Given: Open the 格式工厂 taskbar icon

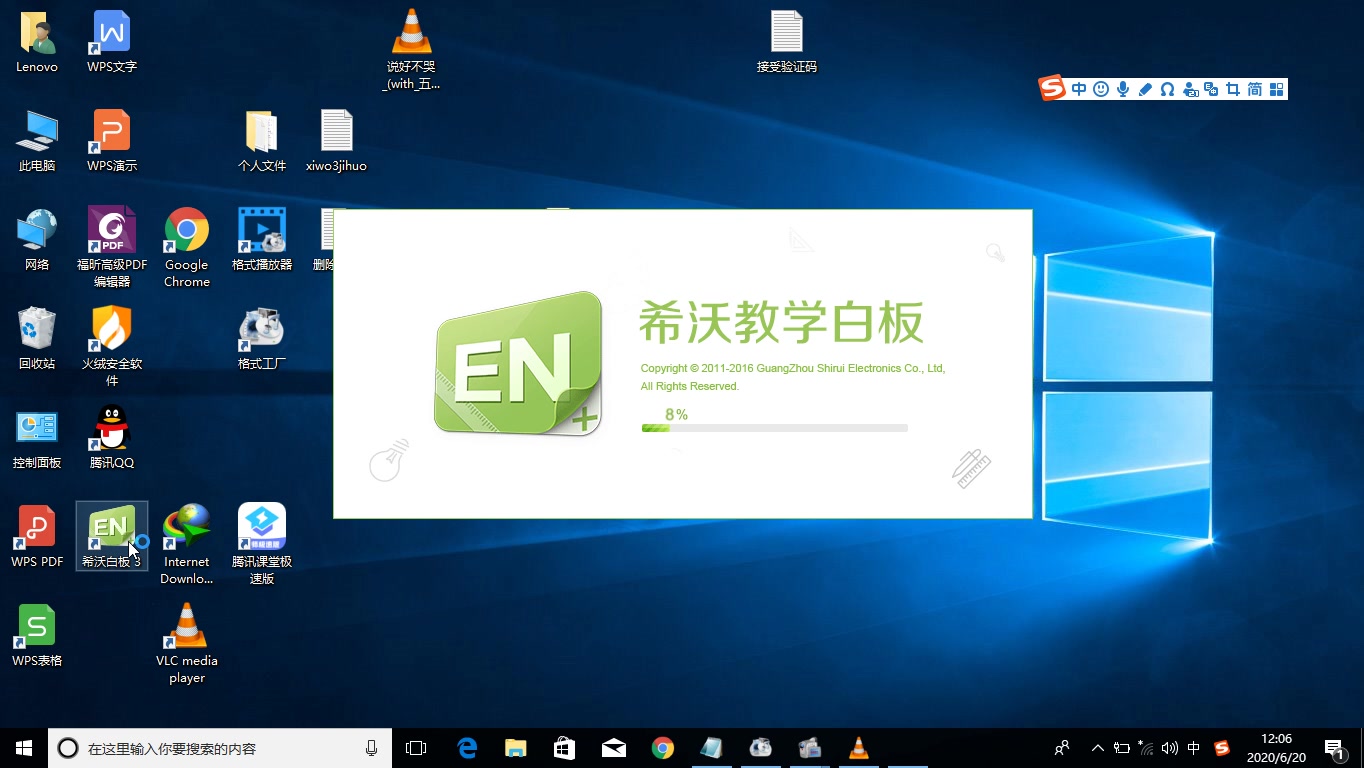Looking at the screenshot, I should click(x=760, y=748).
